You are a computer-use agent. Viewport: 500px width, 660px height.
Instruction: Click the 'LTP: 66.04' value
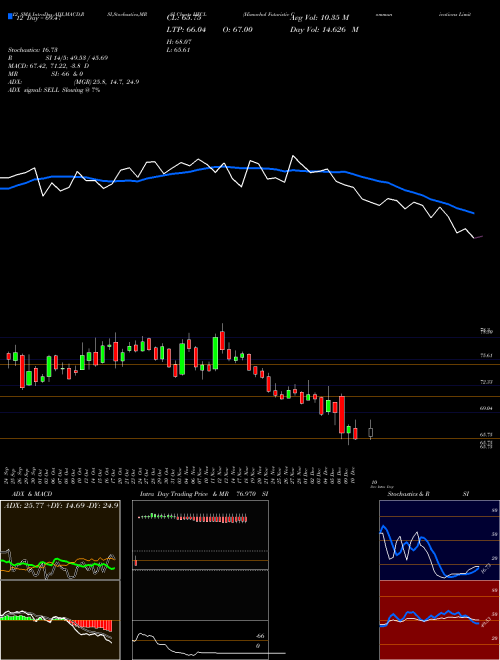[x=186, y=29]
